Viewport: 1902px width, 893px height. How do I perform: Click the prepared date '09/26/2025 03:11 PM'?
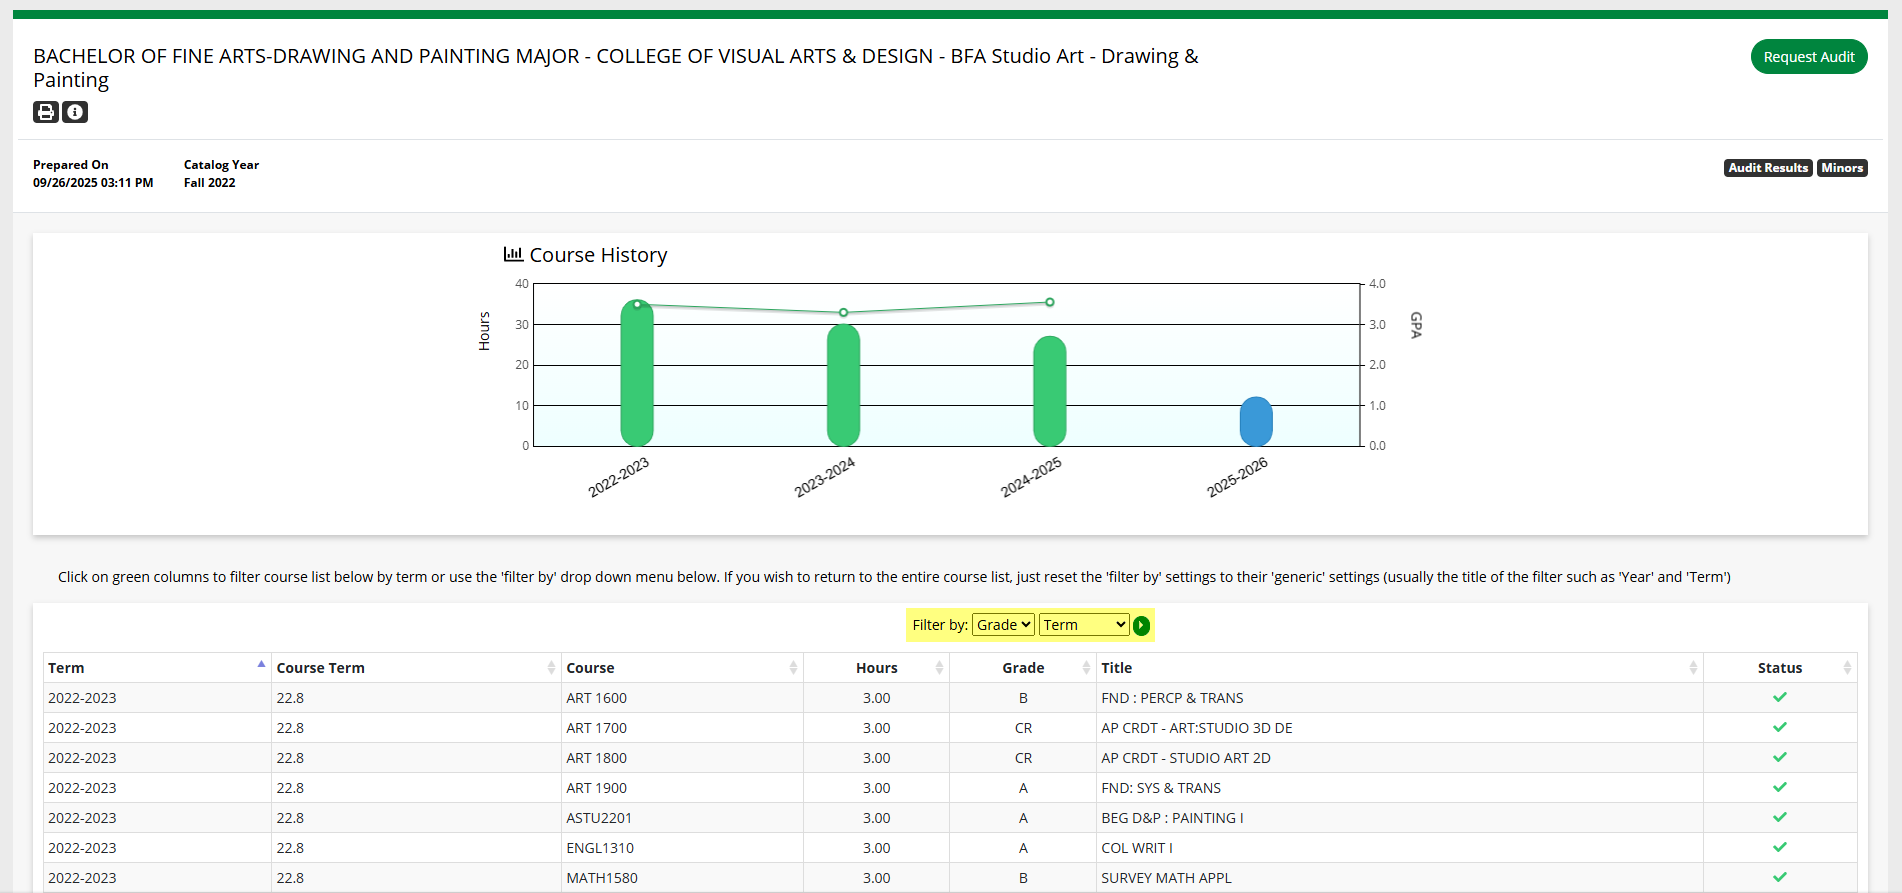(93, 183)
